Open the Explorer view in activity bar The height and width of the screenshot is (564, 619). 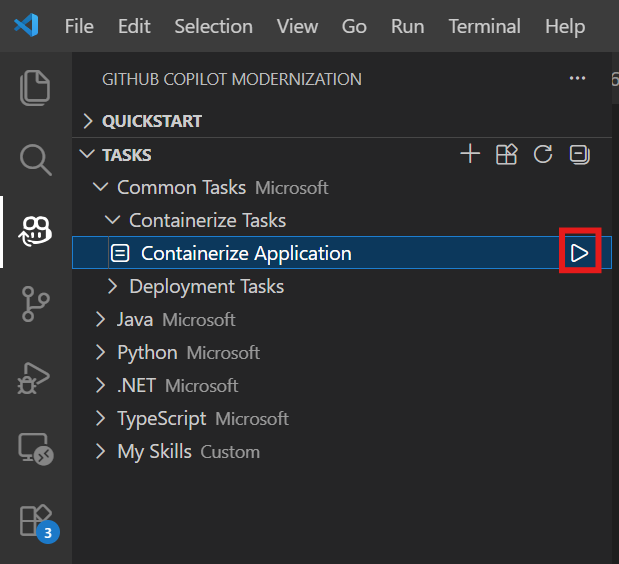click(35, 88)
